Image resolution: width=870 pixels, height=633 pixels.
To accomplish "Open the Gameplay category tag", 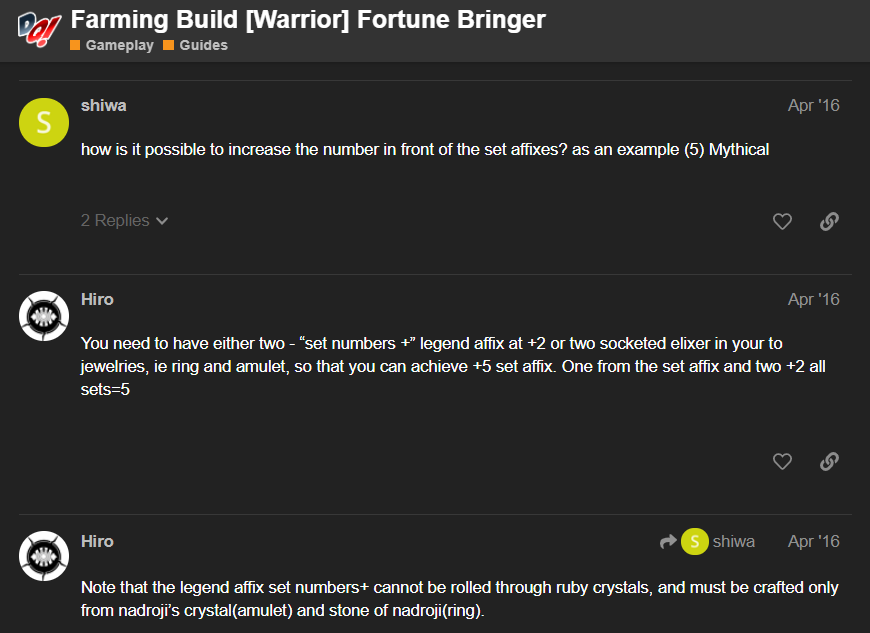I will [x=112, y=45].
